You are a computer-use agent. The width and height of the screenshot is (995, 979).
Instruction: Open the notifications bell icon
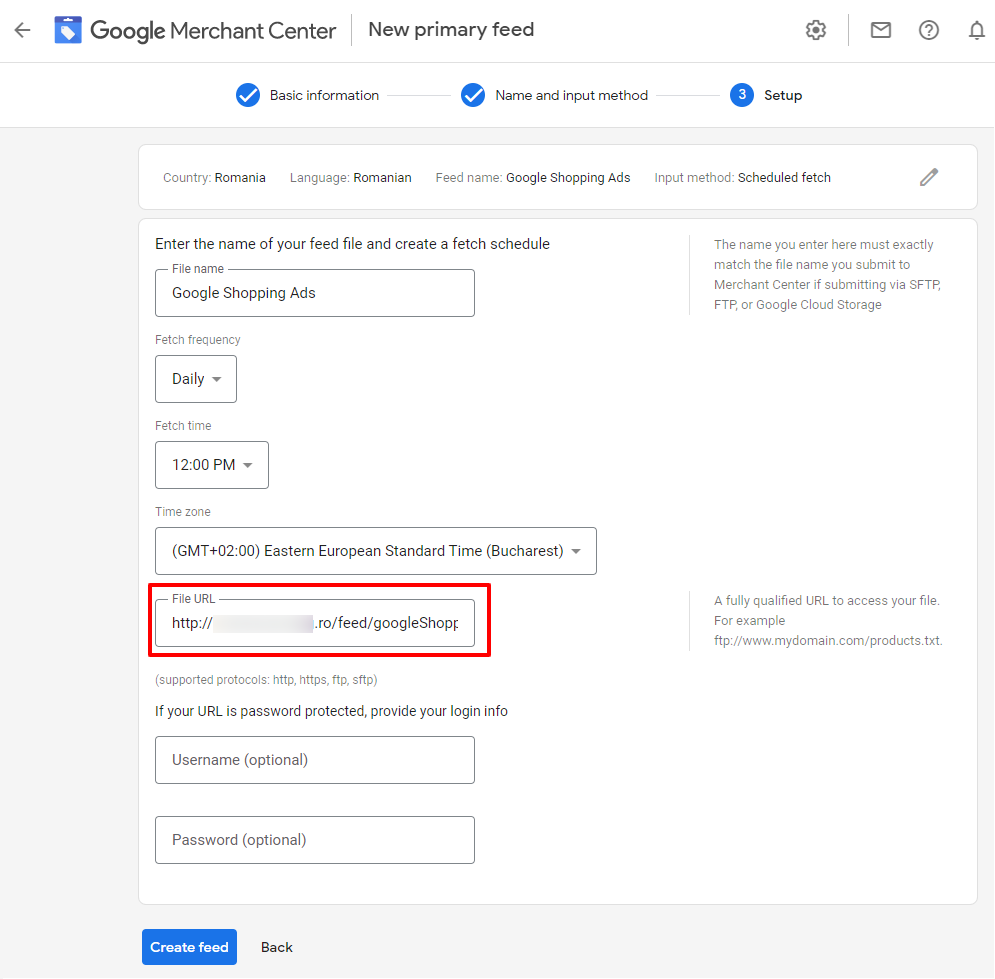977,30
